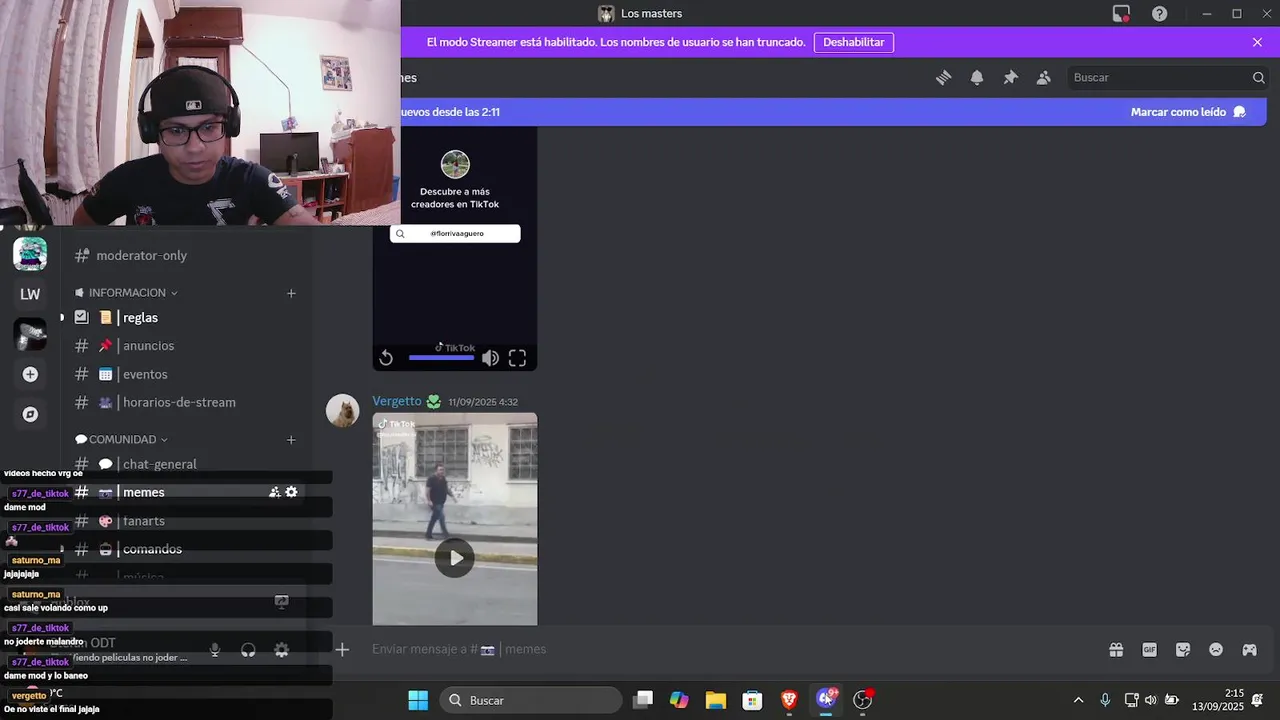Enter fullscreen on the TikTok embed

pyautogui.click(x=517, y=358)
